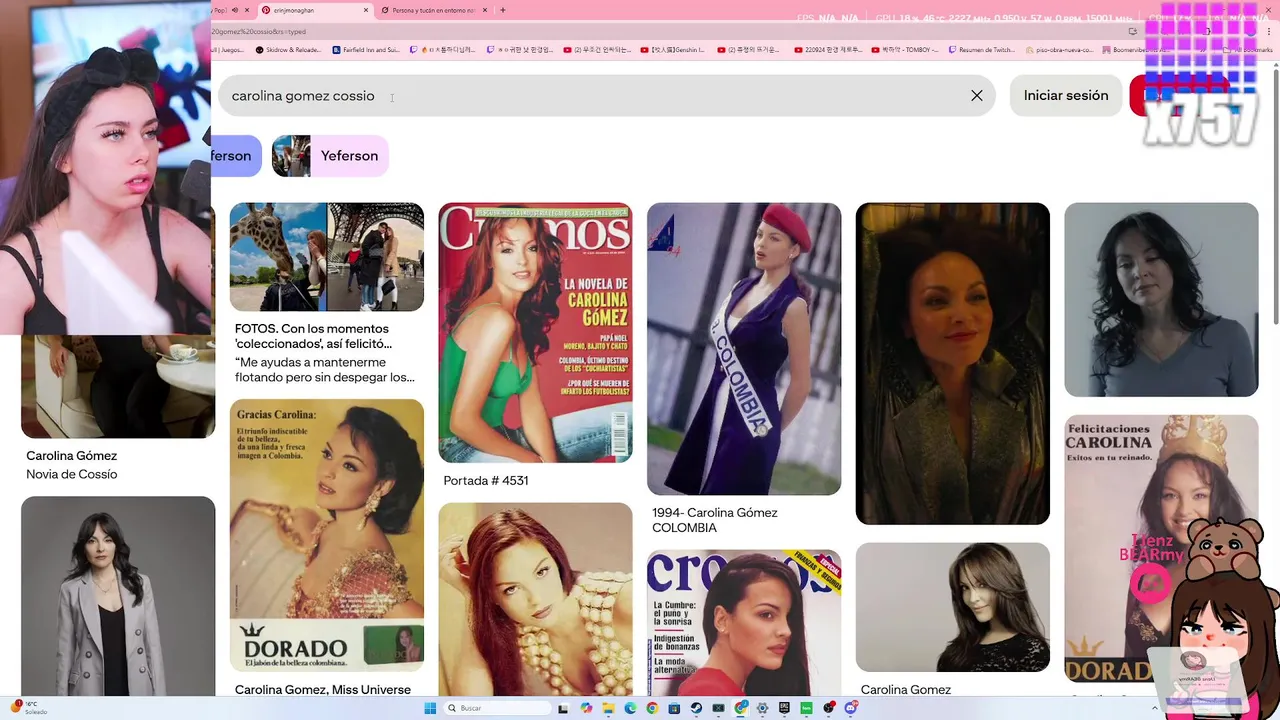This screenshot has height=720, width=1280.
Task: Open Steam from the taskbar
Action: point(696,708)
